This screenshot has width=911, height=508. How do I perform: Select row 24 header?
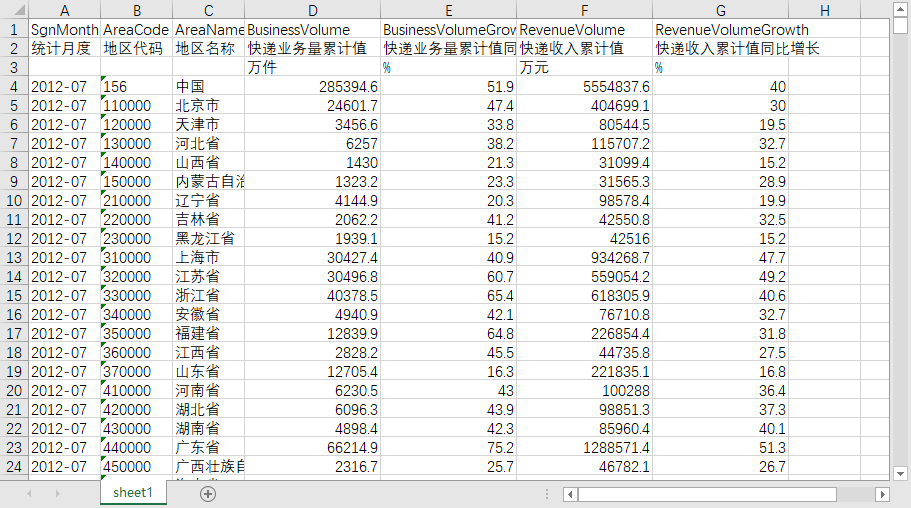pos(15,466)
